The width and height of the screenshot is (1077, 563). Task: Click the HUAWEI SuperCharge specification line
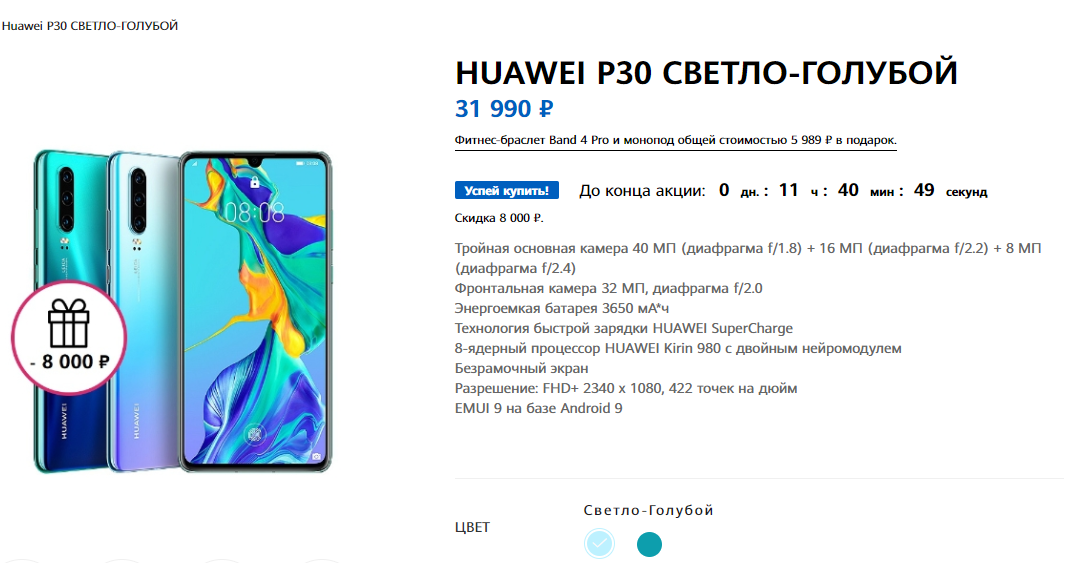point(624,328)
